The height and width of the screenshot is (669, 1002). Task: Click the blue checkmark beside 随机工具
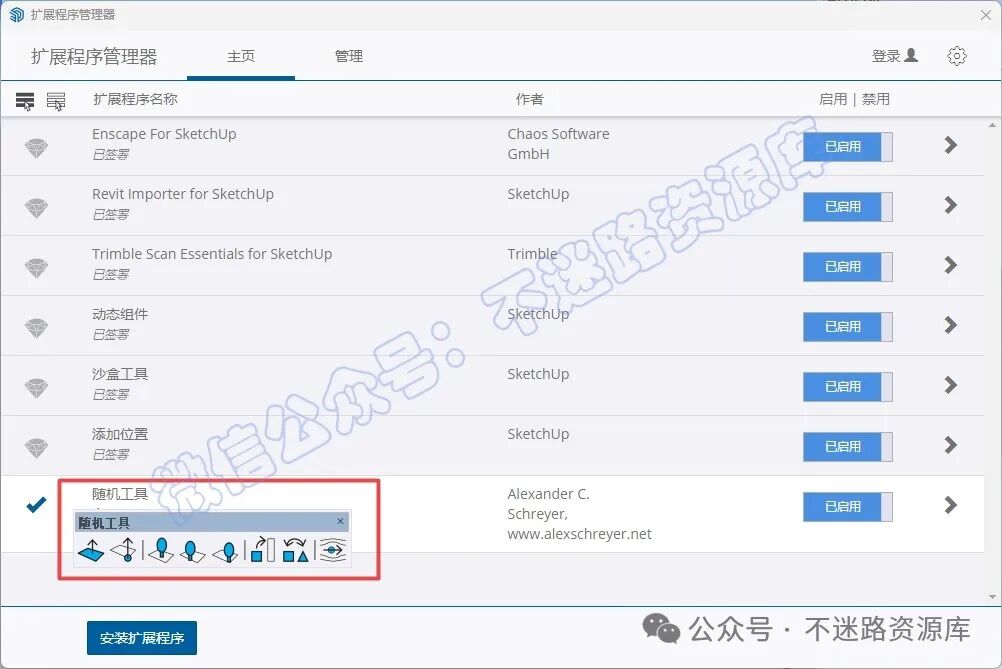36,505
